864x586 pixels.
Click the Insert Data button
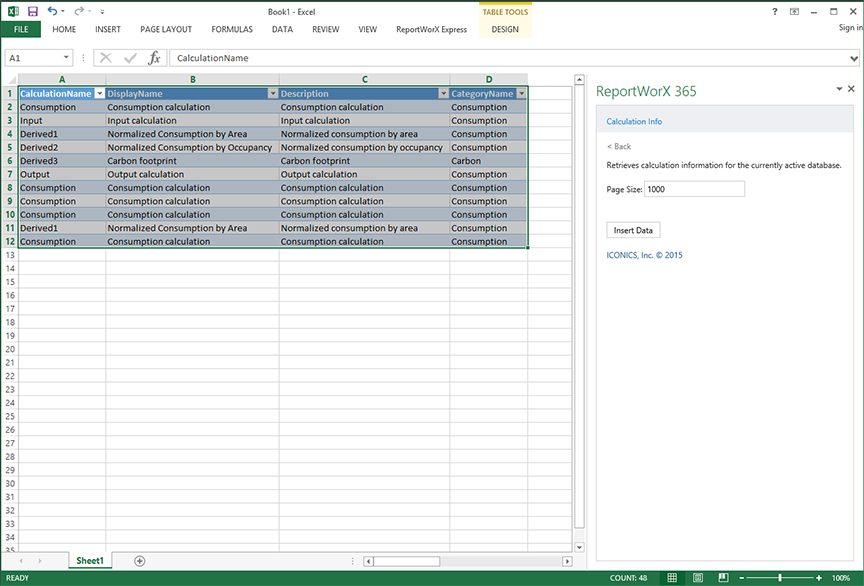point(633,230)
